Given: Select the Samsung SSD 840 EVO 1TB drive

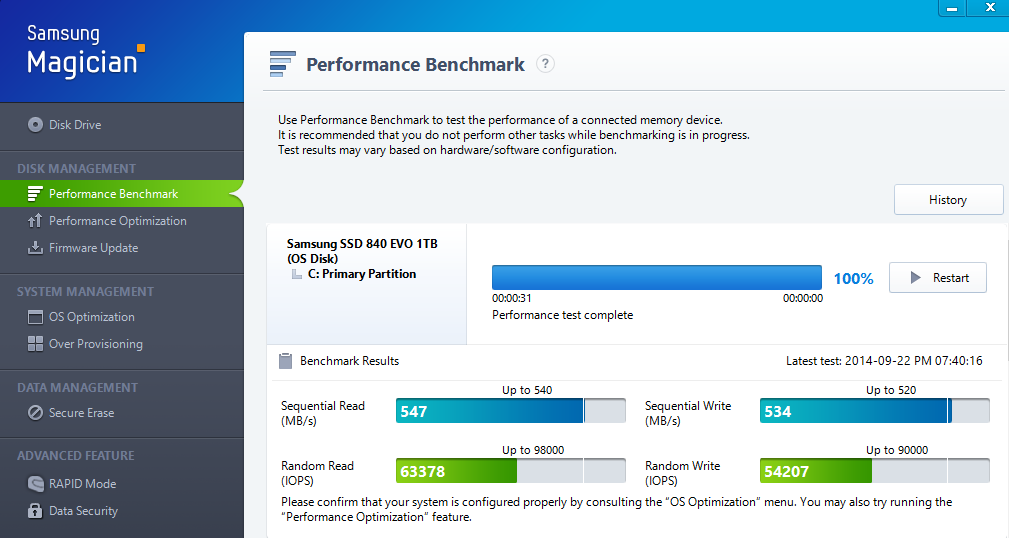Looking at the screenshot, I should pos(362,251).
